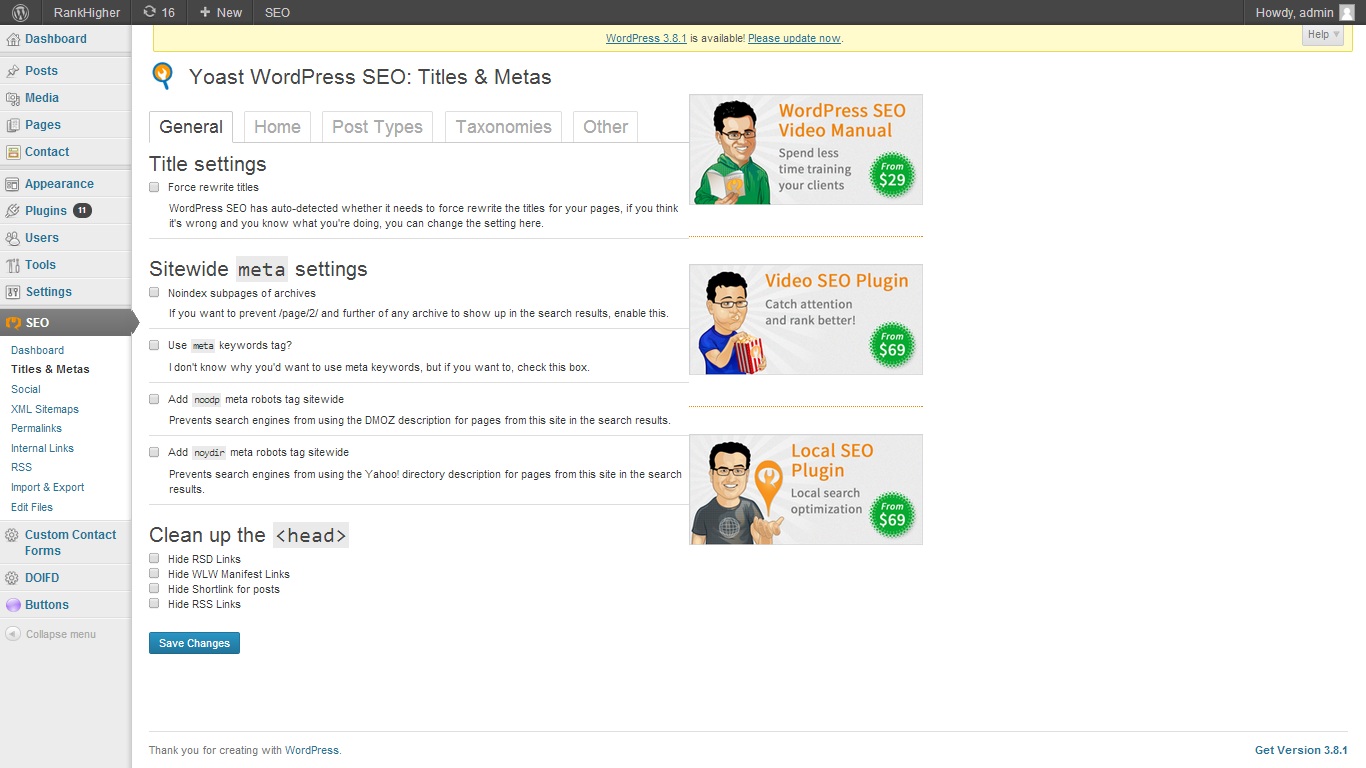1366x768 pixels.
Task: Open Social submenu item
Action: click(x=26, y=389)
